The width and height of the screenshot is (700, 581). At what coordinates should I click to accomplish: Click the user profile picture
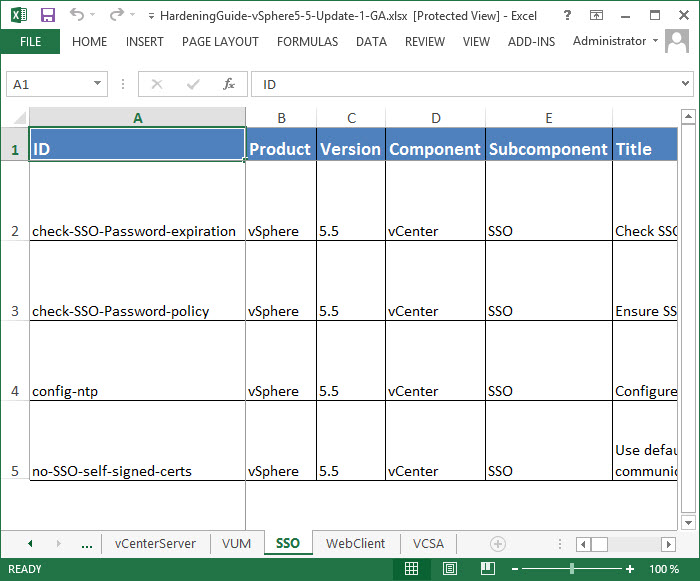pyautogui.click(x=677, y=41)
